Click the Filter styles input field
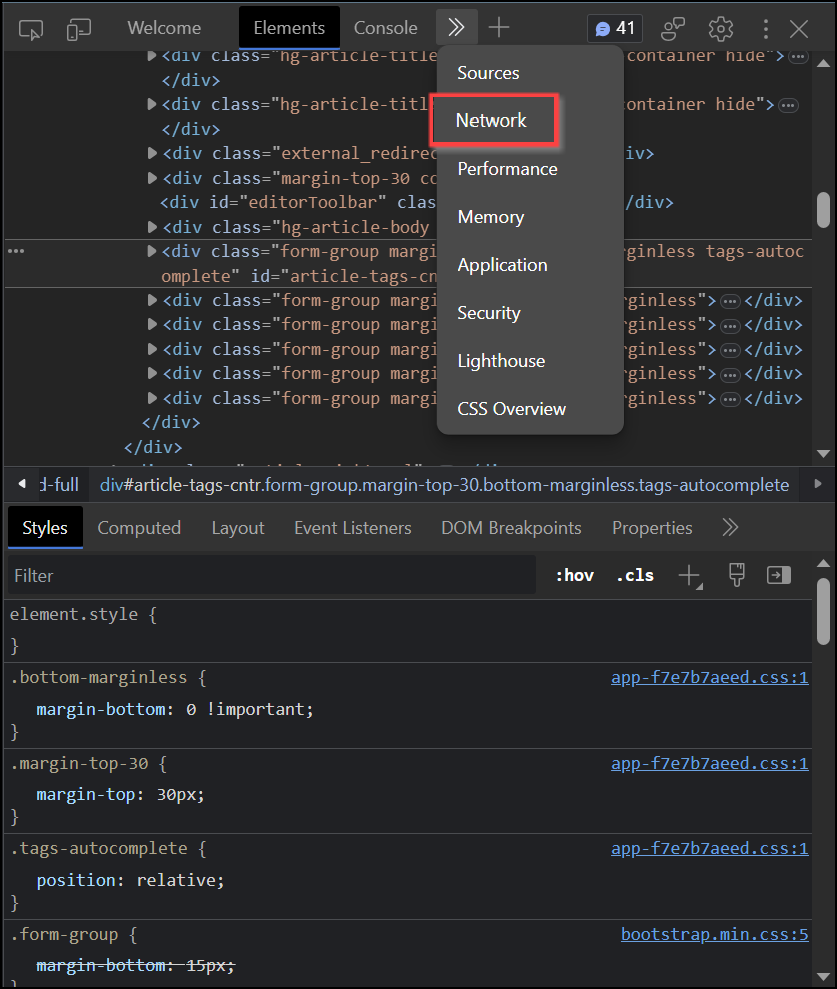Image resolution: width=837 pixels, height=989 pixels. pos(272,576)
